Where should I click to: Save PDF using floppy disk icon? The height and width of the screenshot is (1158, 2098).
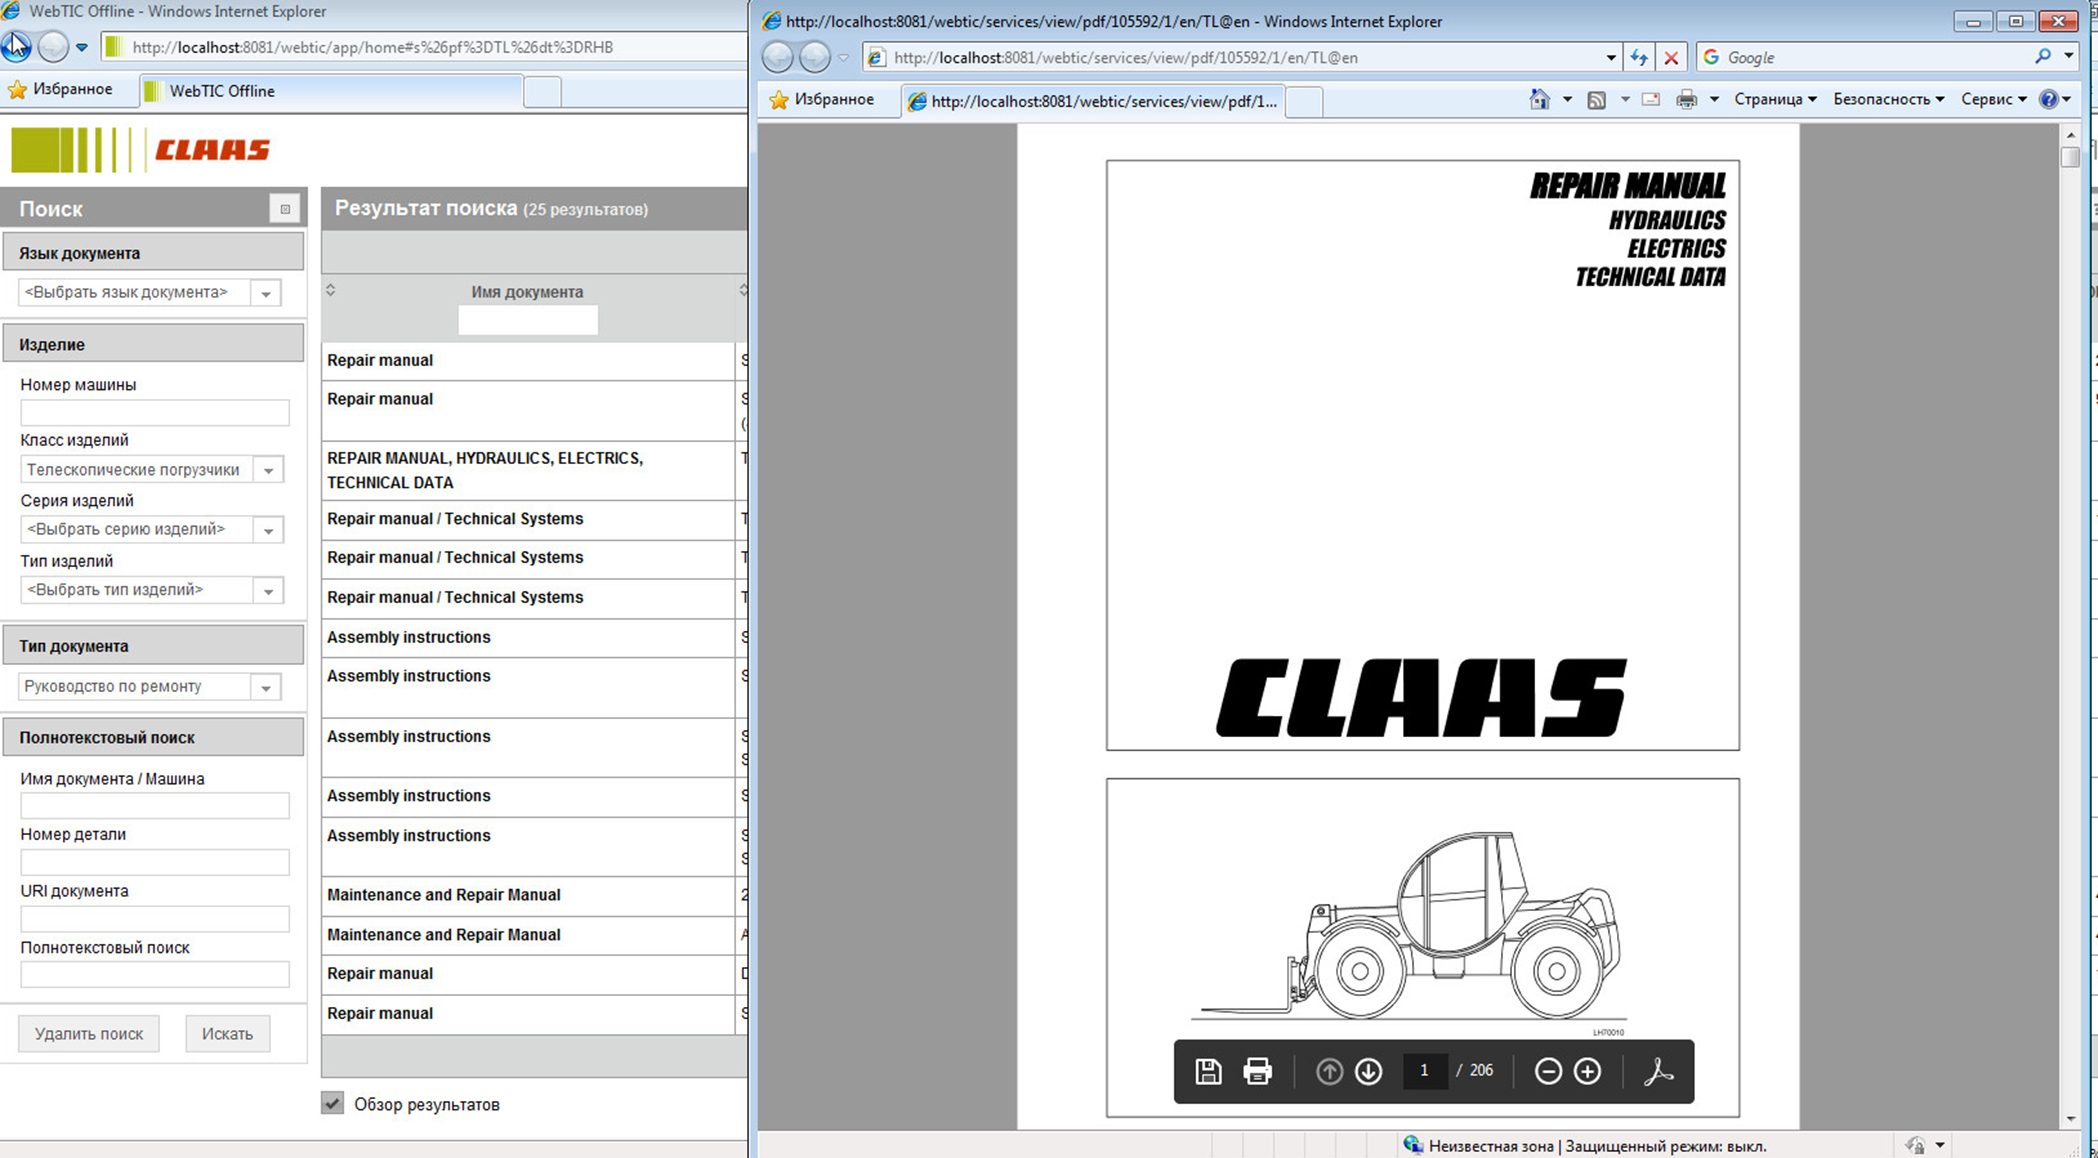point(1208,1071)
